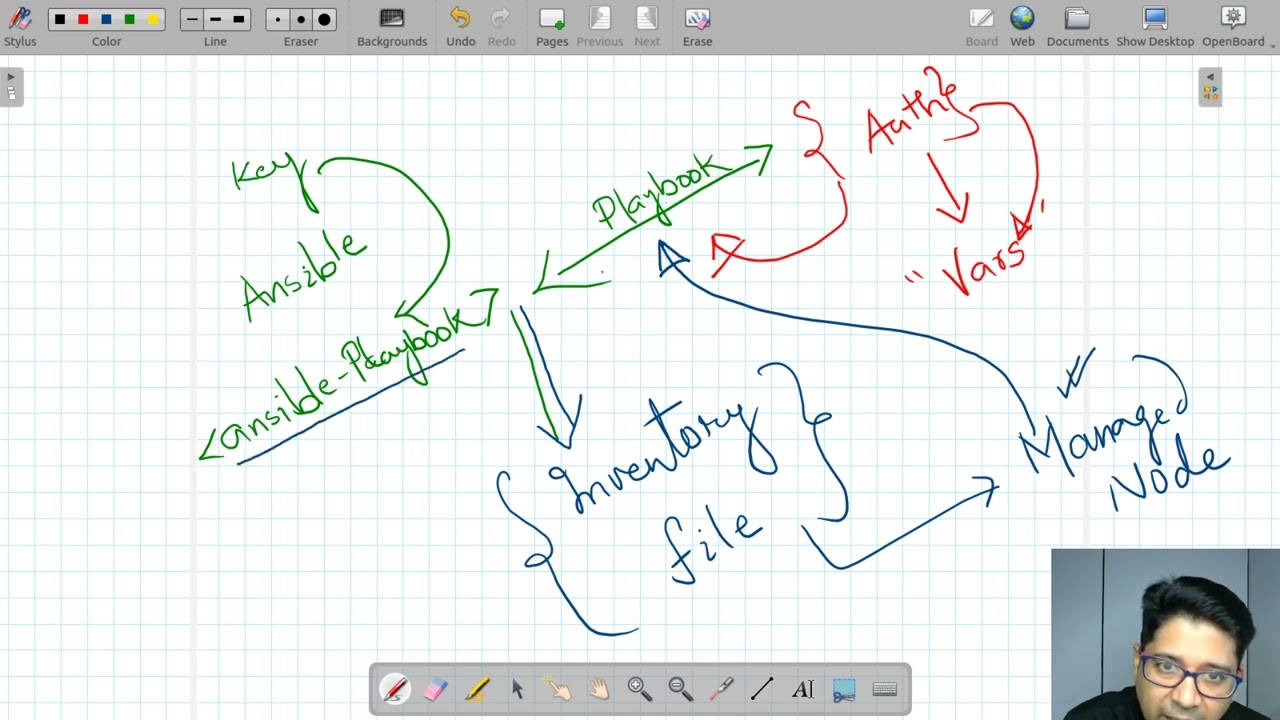1280x720 pixels.
Task: Select the straight Line drawing tool
Action: tap(762, 689)
